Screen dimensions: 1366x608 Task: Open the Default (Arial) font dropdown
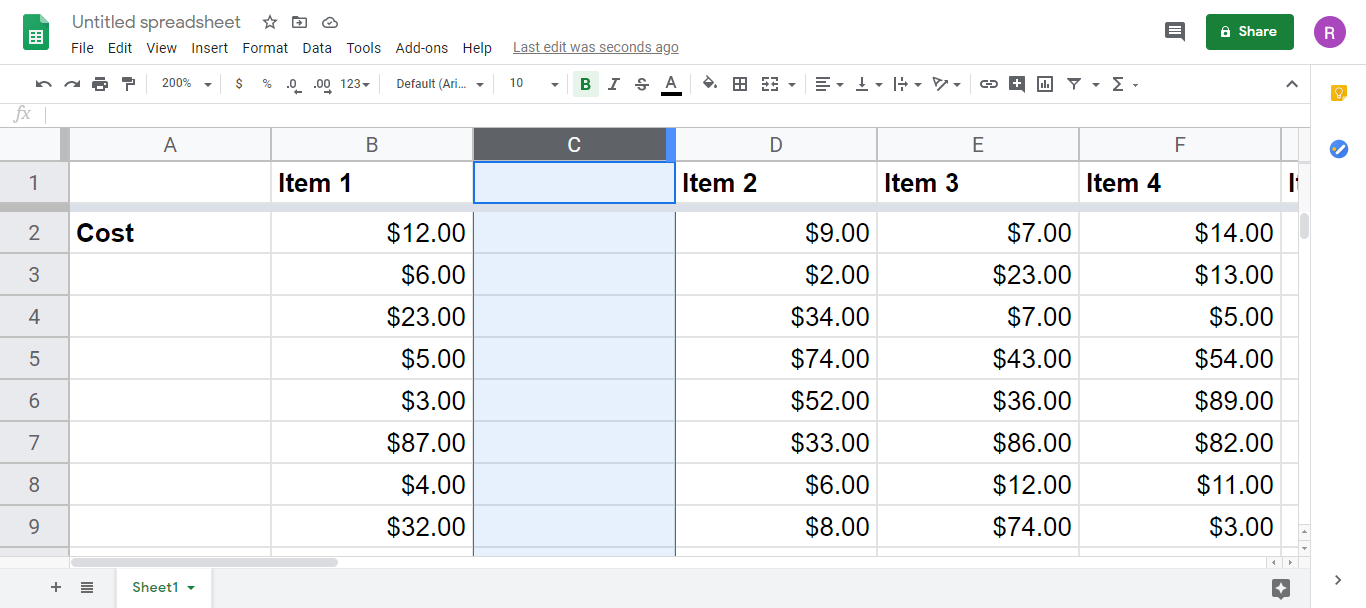[x=440, y=84]
